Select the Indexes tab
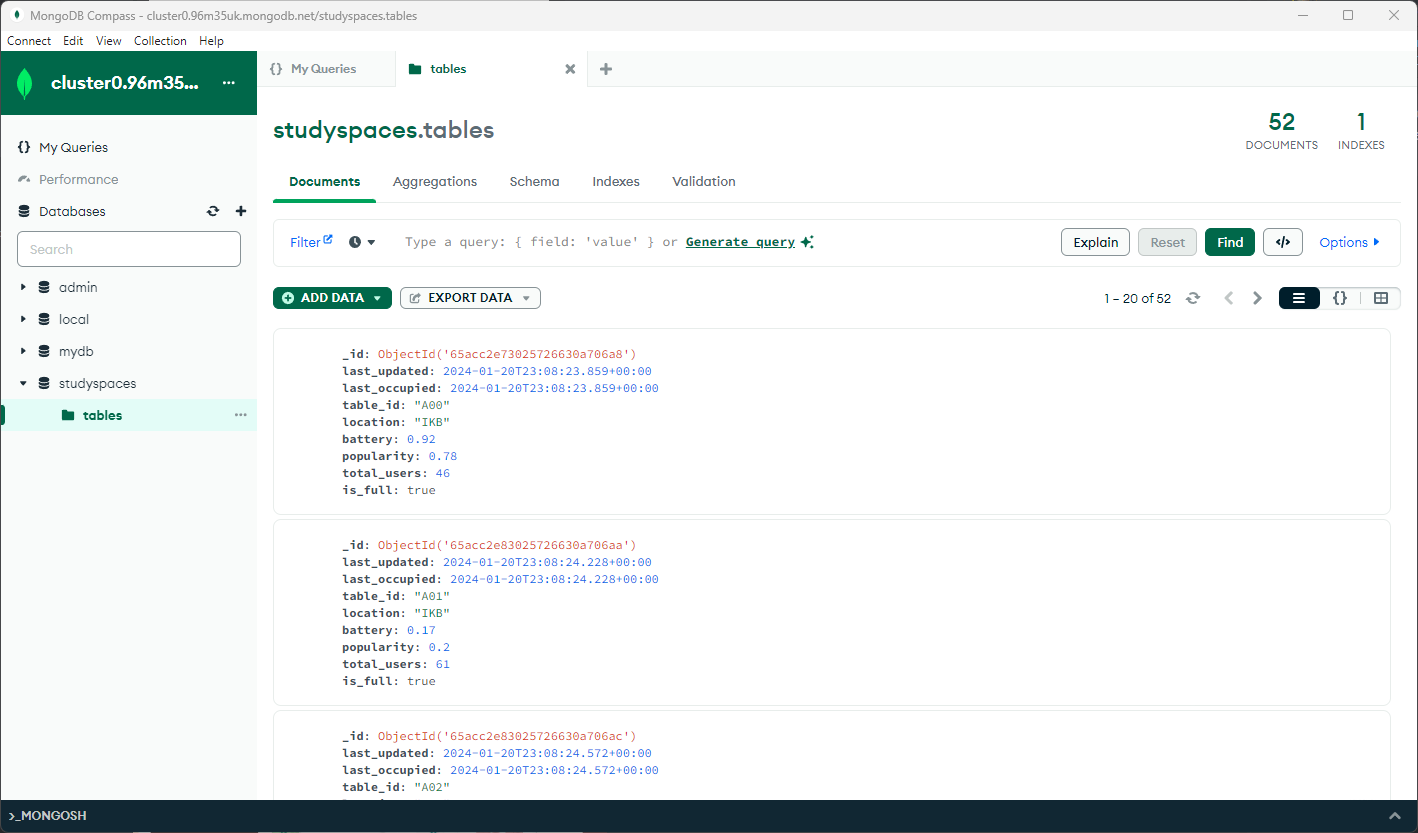The height and width of the screenshot is (833, 1418). 616,182
